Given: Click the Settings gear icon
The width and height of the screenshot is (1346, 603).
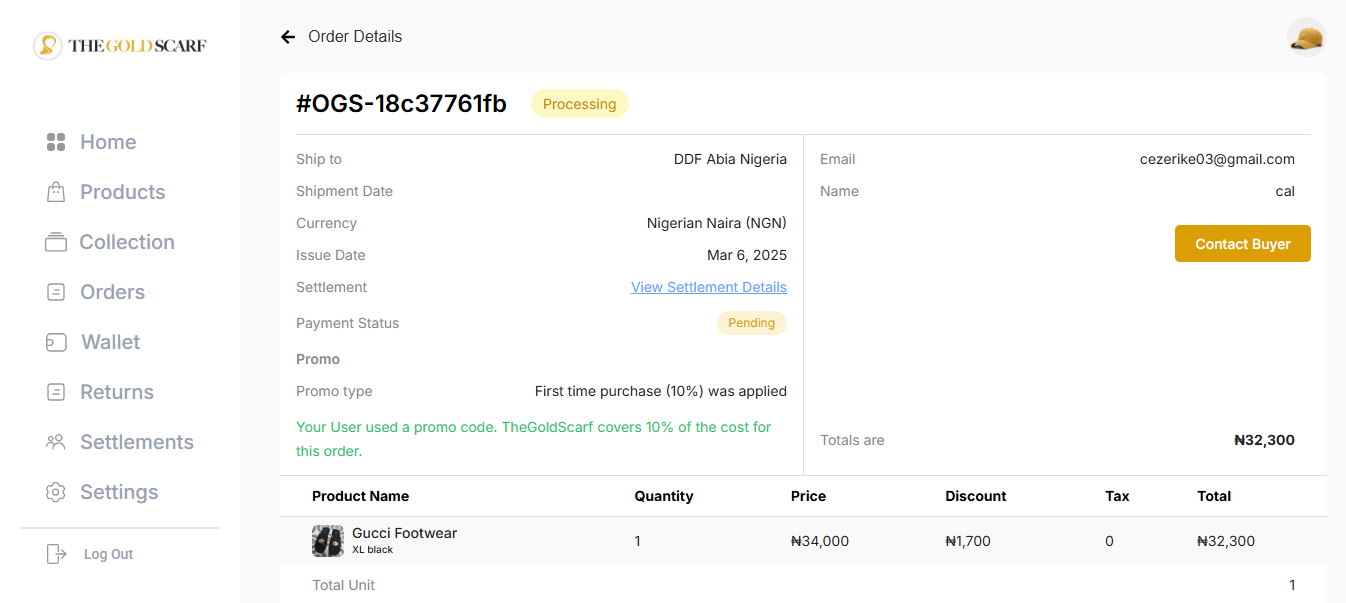Looking at the screenshot, I should pyautogui.click(x=56, y=492).
